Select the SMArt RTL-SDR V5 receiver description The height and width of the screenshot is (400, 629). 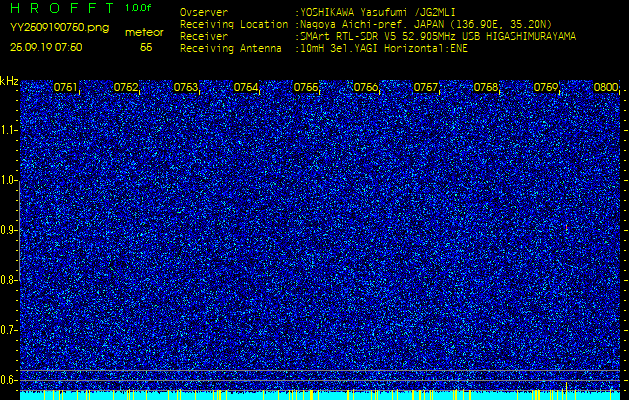[x=436, y=37]
